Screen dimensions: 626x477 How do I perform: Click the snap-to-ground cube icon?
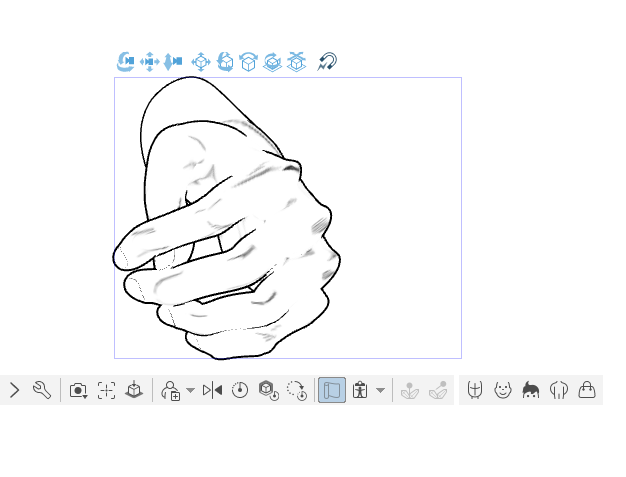[x=296, y=62]
